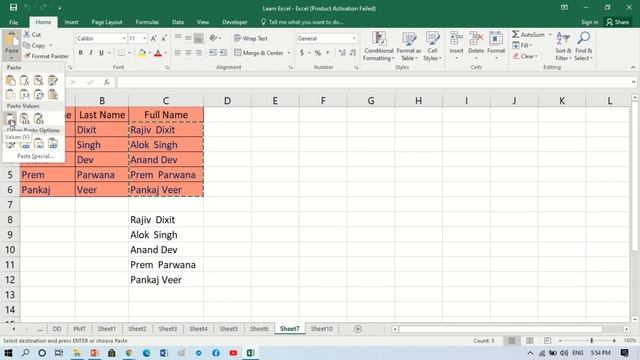Viewport: 640px width, 360px height.
Task: Open the Format cells menu
Action: pyautogui.click(x=496, y=46)
